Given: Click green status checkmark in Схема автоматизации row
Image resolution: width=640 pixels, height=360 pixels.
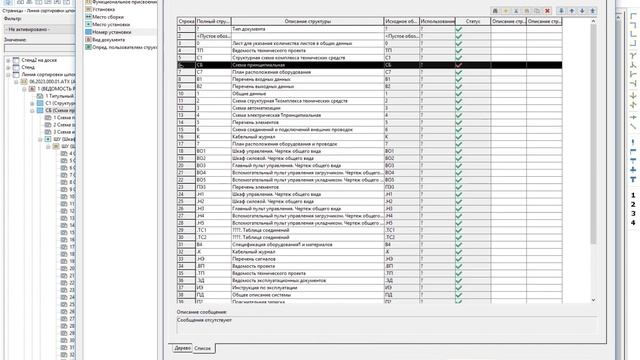Looking at the screenshot, I should tap(459, 108).
